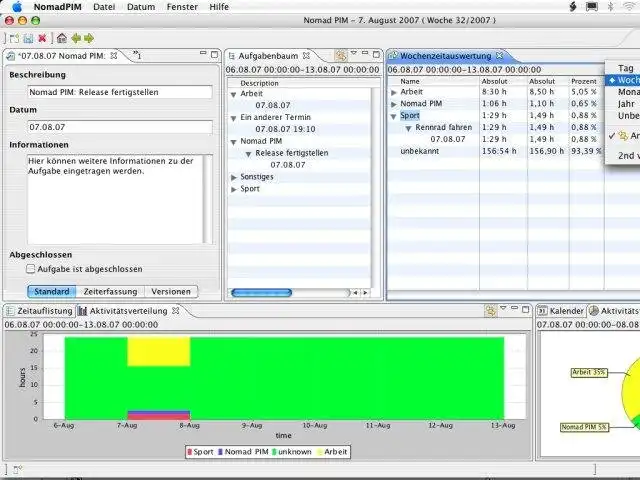This screenshot has width=640, height=480.
Task: Expand Nomad PIM row in Wochenzeitauswertung
Action: 393,104
